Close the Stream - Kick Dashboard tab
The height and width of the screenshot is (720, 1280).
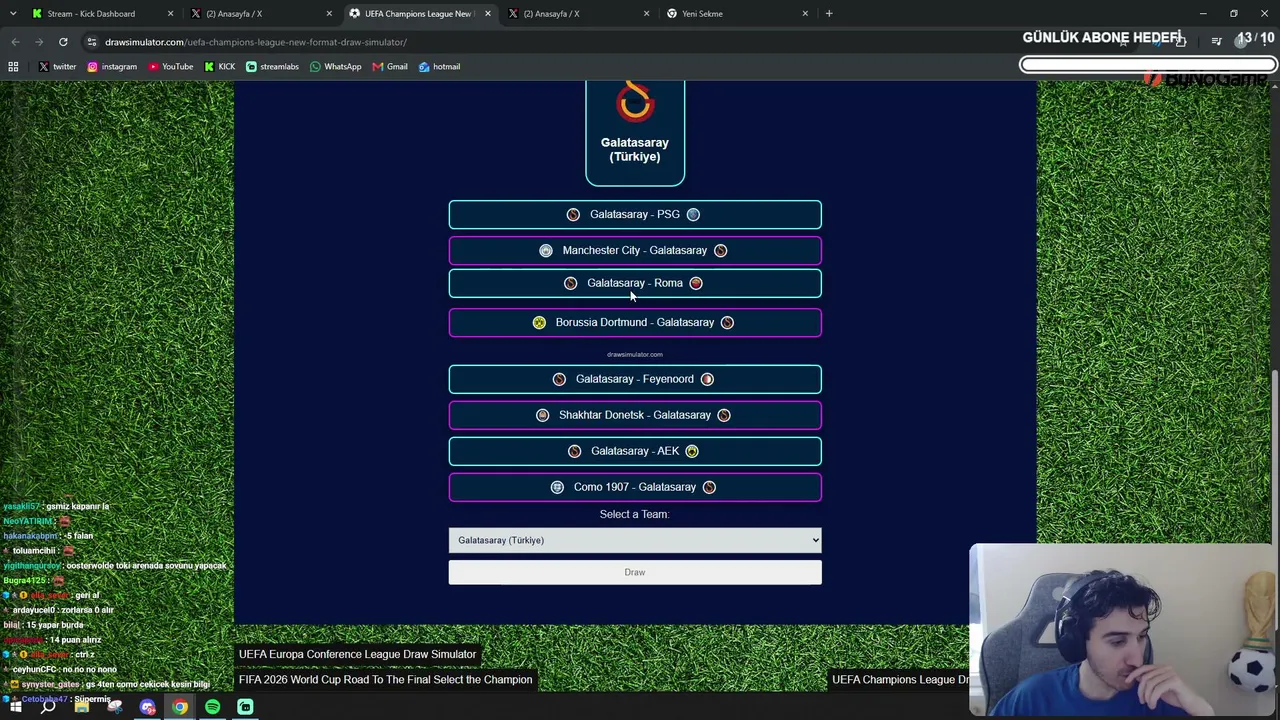click(x=170, y=14)
